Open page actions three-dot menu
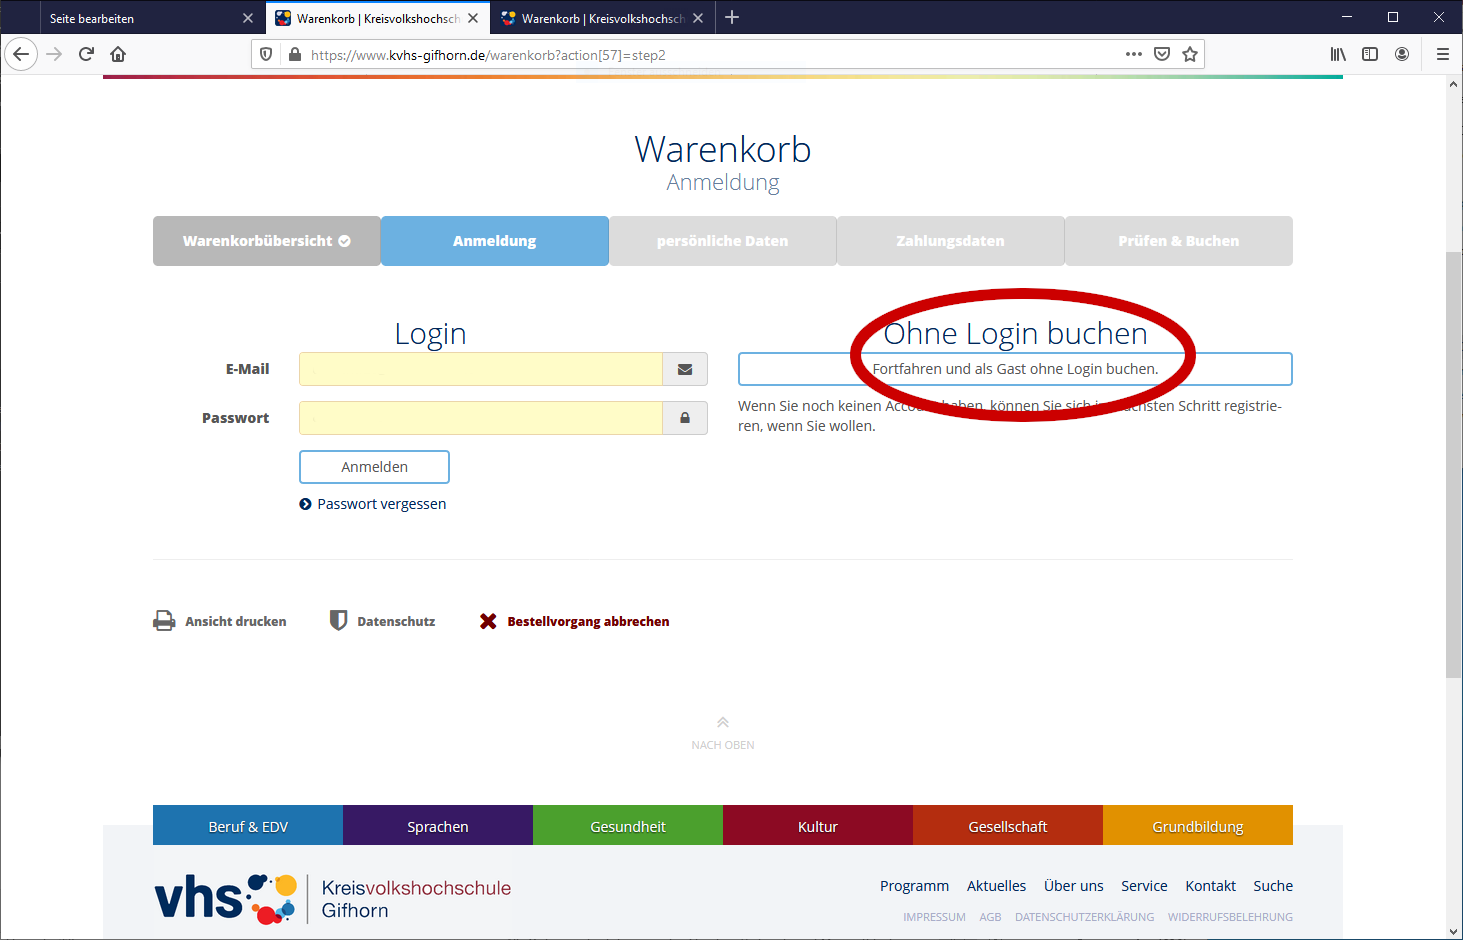1463x940 pixels. pyautogui.click(x=1133, y=54)
